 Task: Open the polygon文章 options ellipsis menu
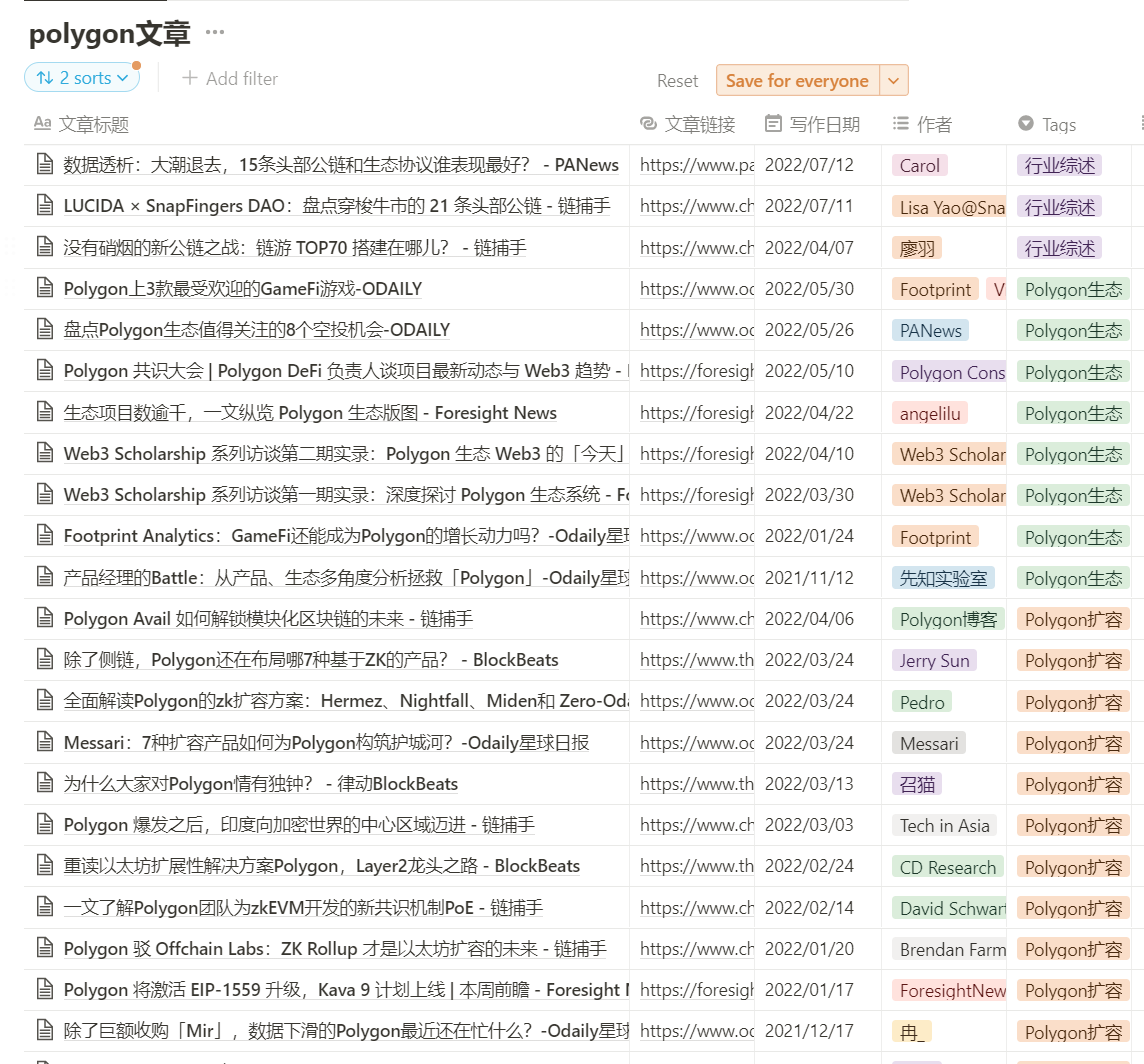[x=214, y=32]
